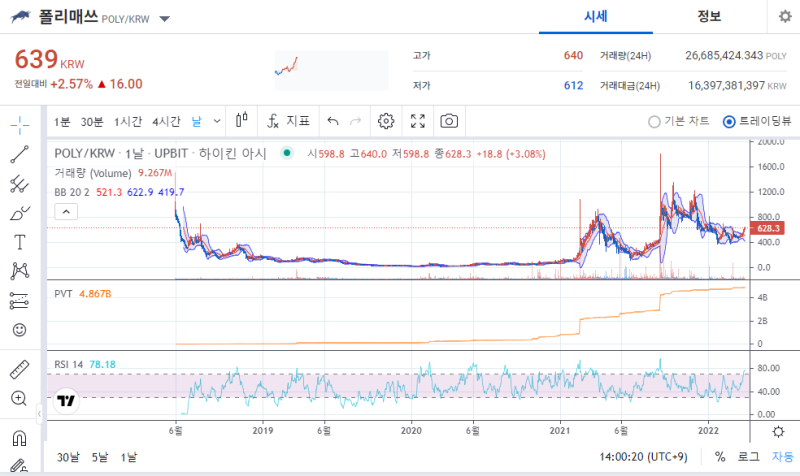Select the ruler measure tool
This screenshot has width=800, height=476.
[19, 369]
